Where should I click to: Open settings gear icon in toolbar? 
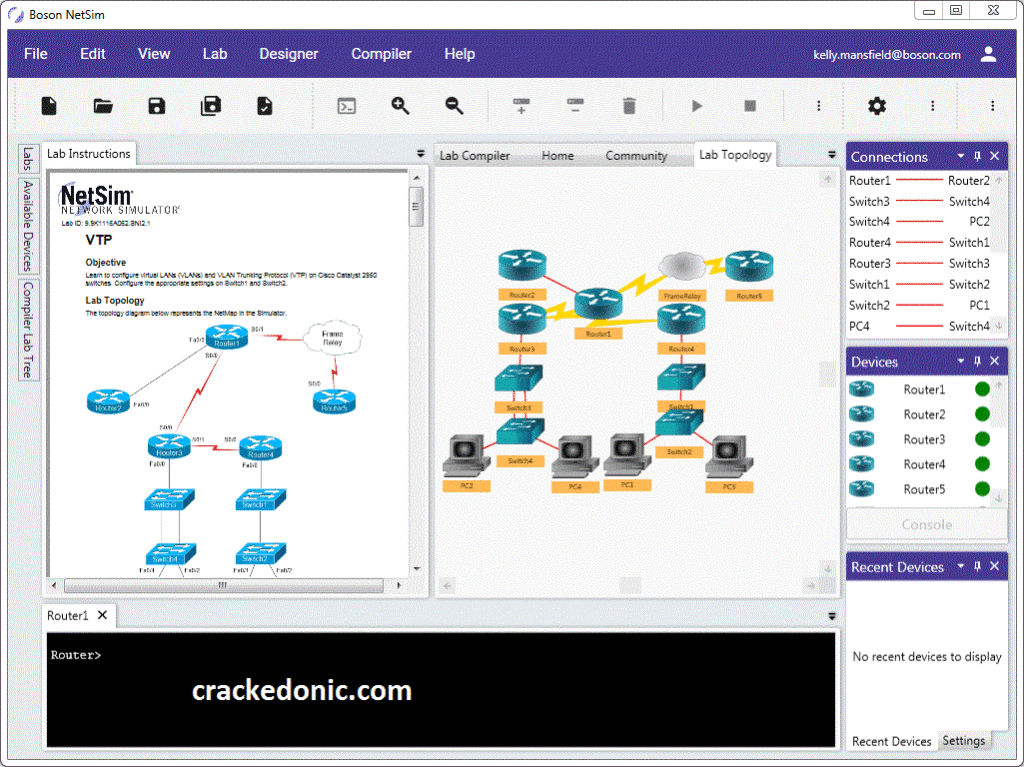click(x=877, y=106)
